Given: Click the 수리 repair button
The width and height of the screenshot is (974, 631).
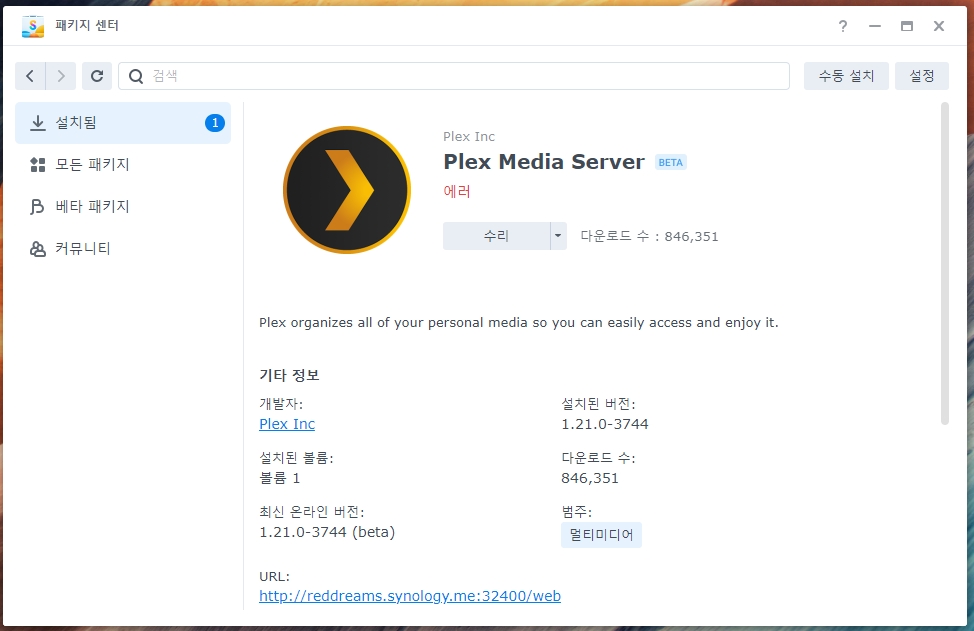Looking at the screenshot, I should [496, 236].
